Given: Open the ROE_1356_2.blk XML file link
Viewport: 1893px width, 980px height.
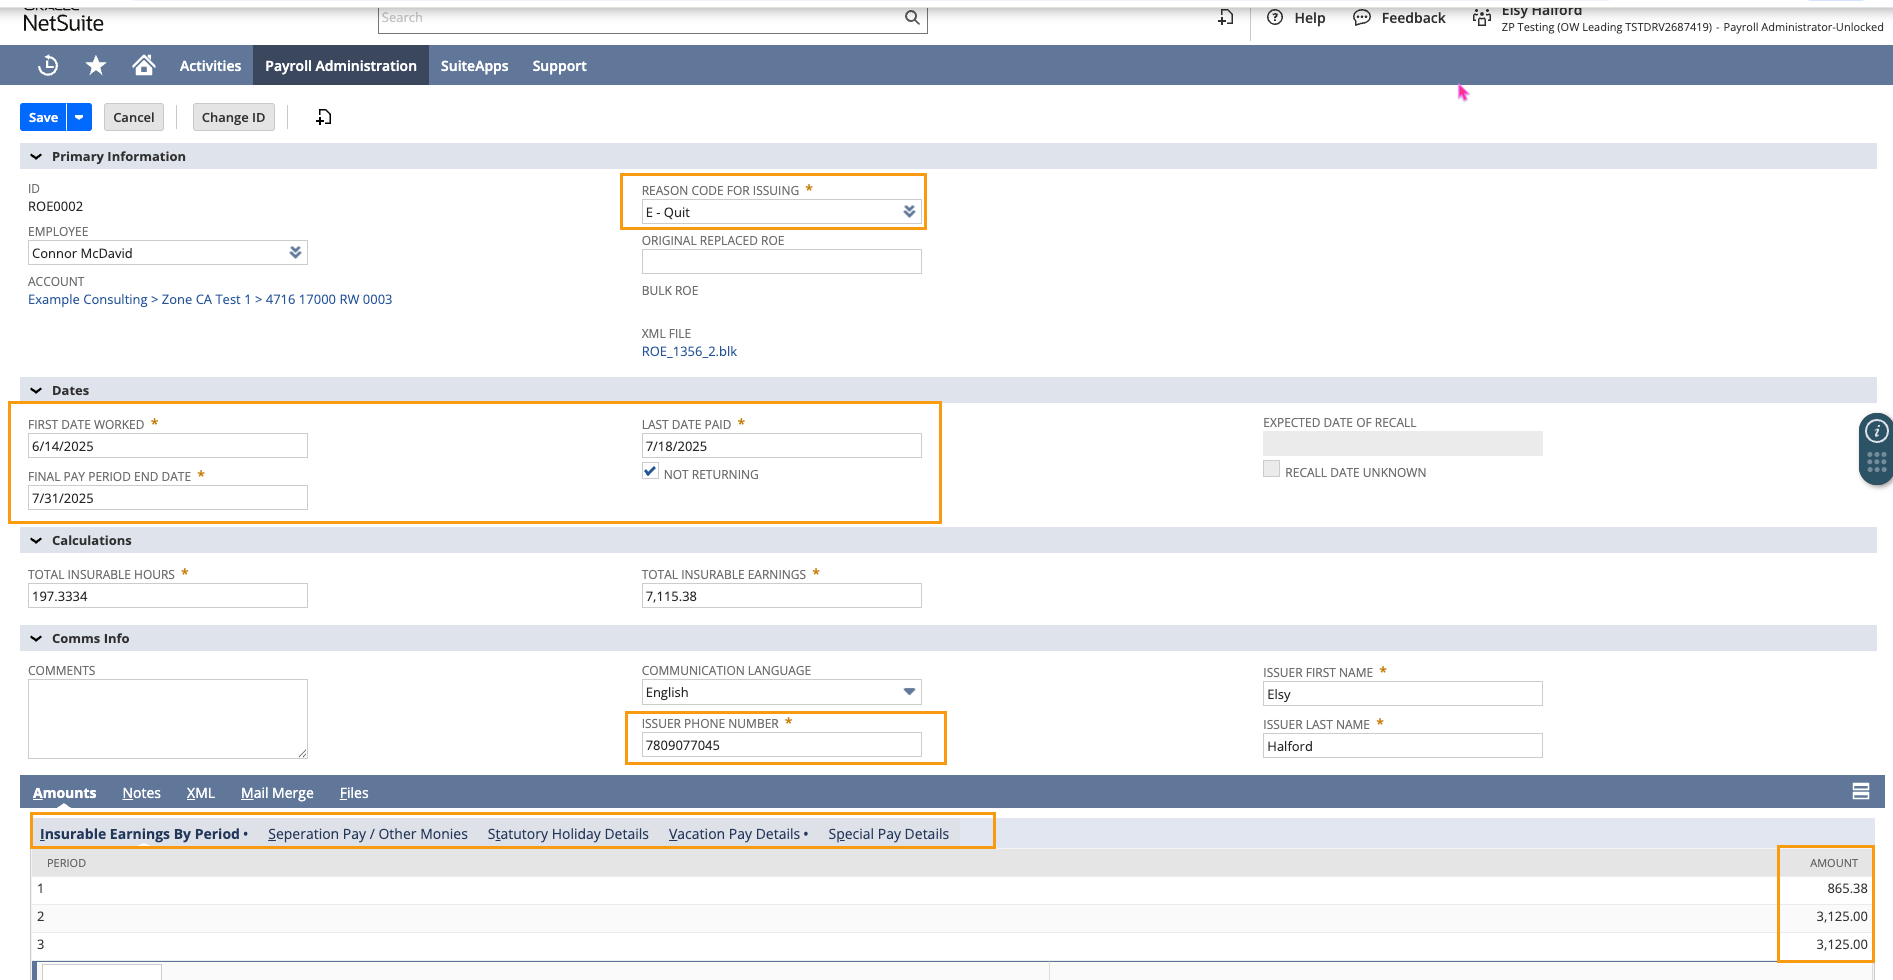Looking at the screenshot, I should click(689, 351).
